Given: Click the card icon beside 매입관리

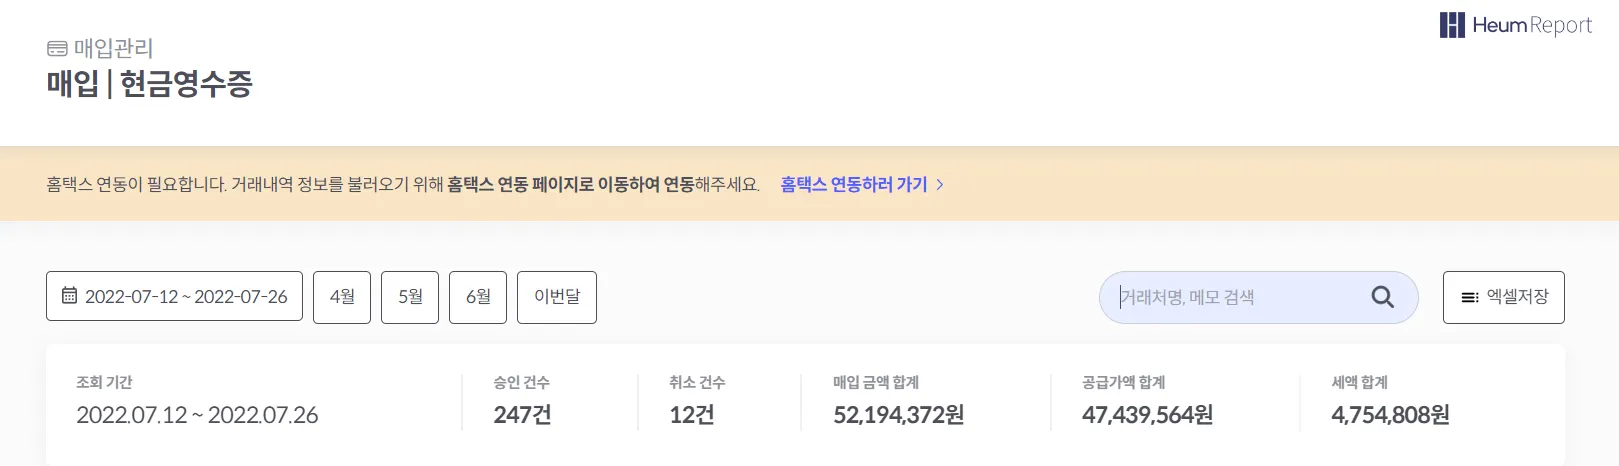Looking at the screenshot, I should [x=57, y=48].
